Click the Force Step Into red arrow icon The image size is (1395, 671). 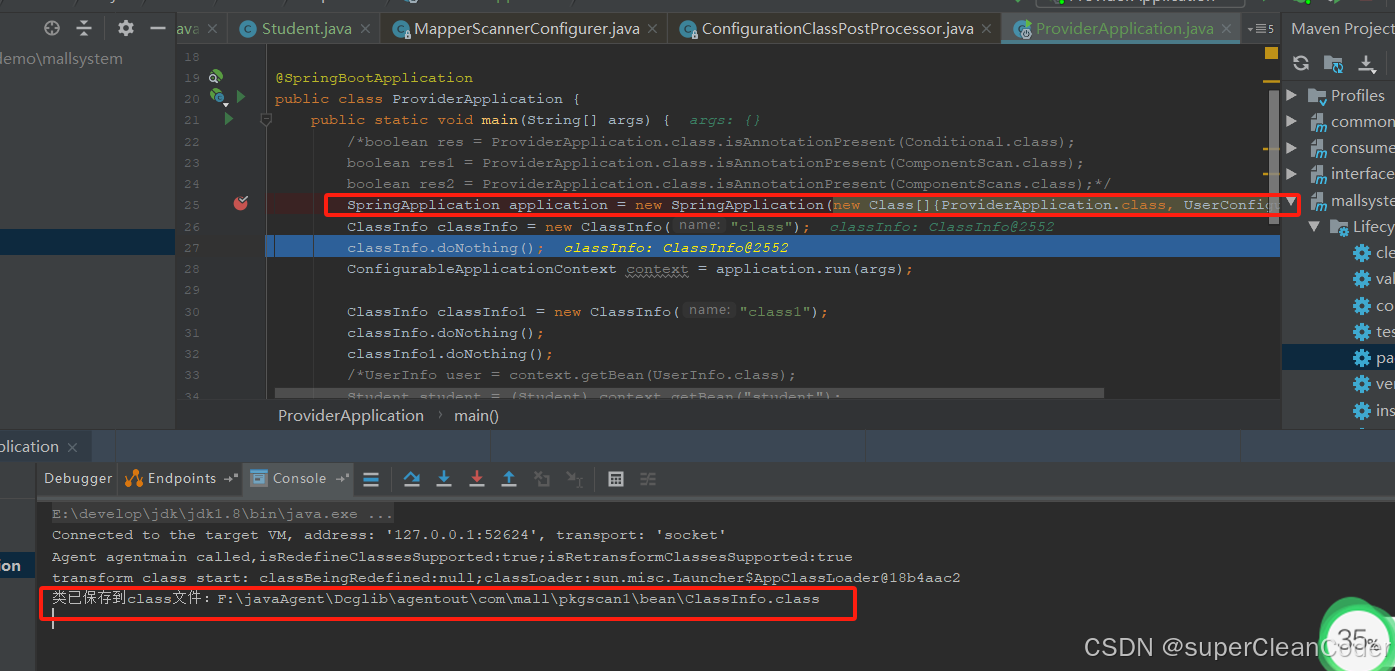tap(476, 478)
